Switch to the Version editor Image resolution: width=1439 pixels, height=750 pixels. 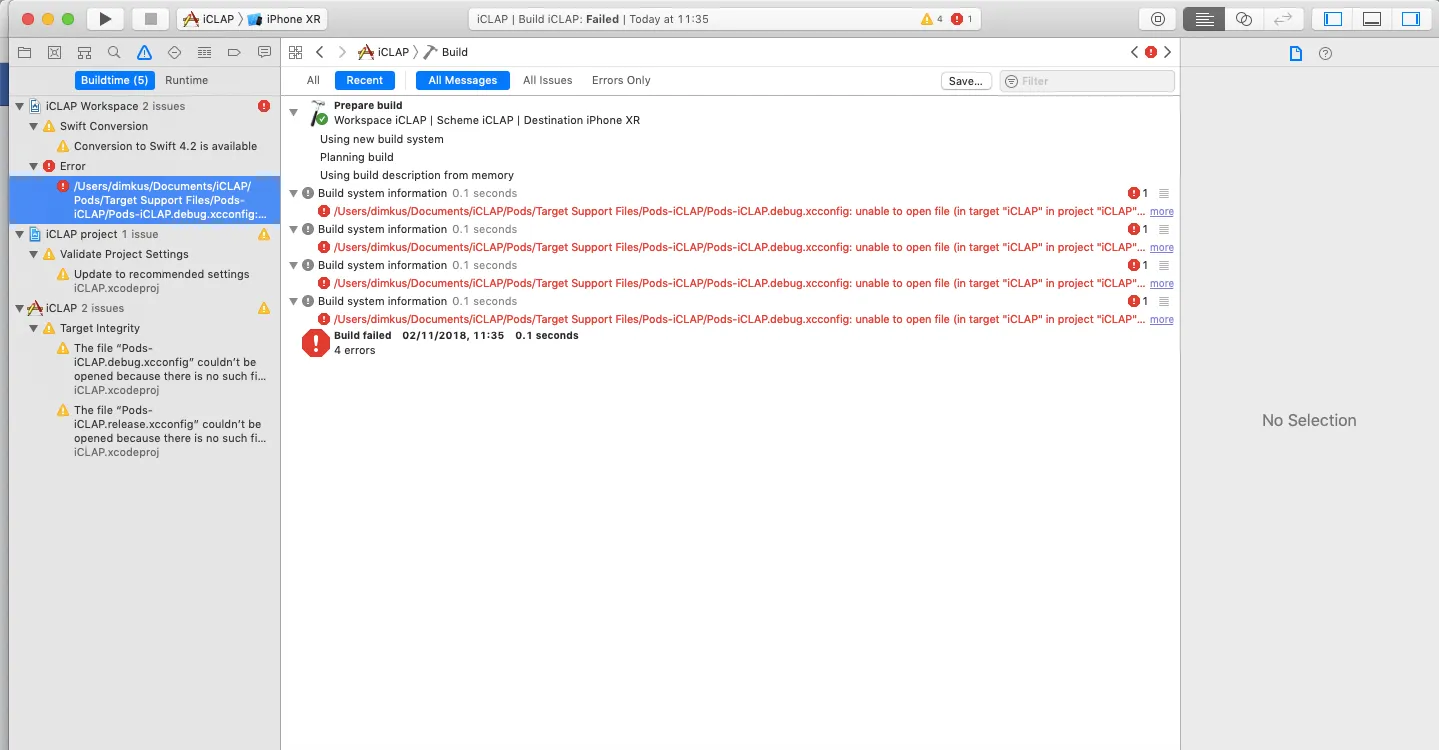point(1284,19)
